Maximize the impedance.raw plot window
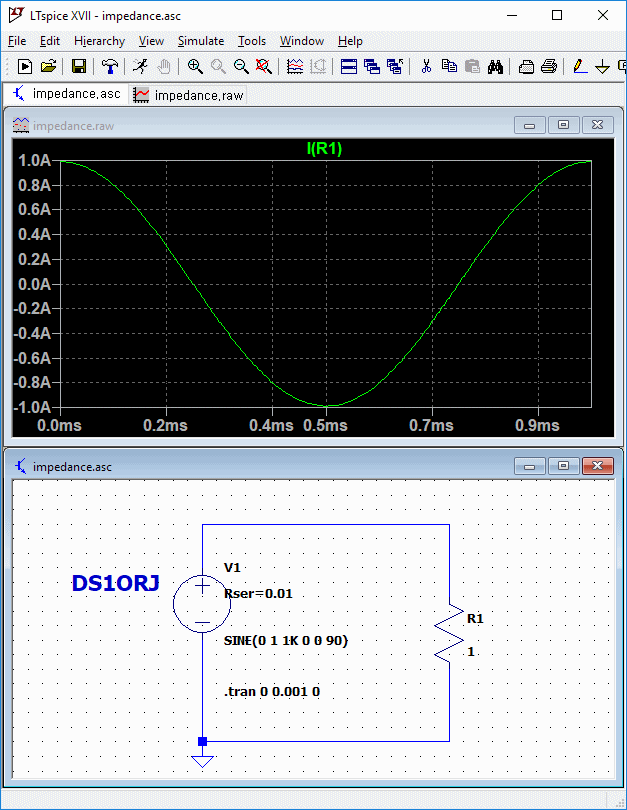This screenshot has height=810, width=627. click(563, 126)
